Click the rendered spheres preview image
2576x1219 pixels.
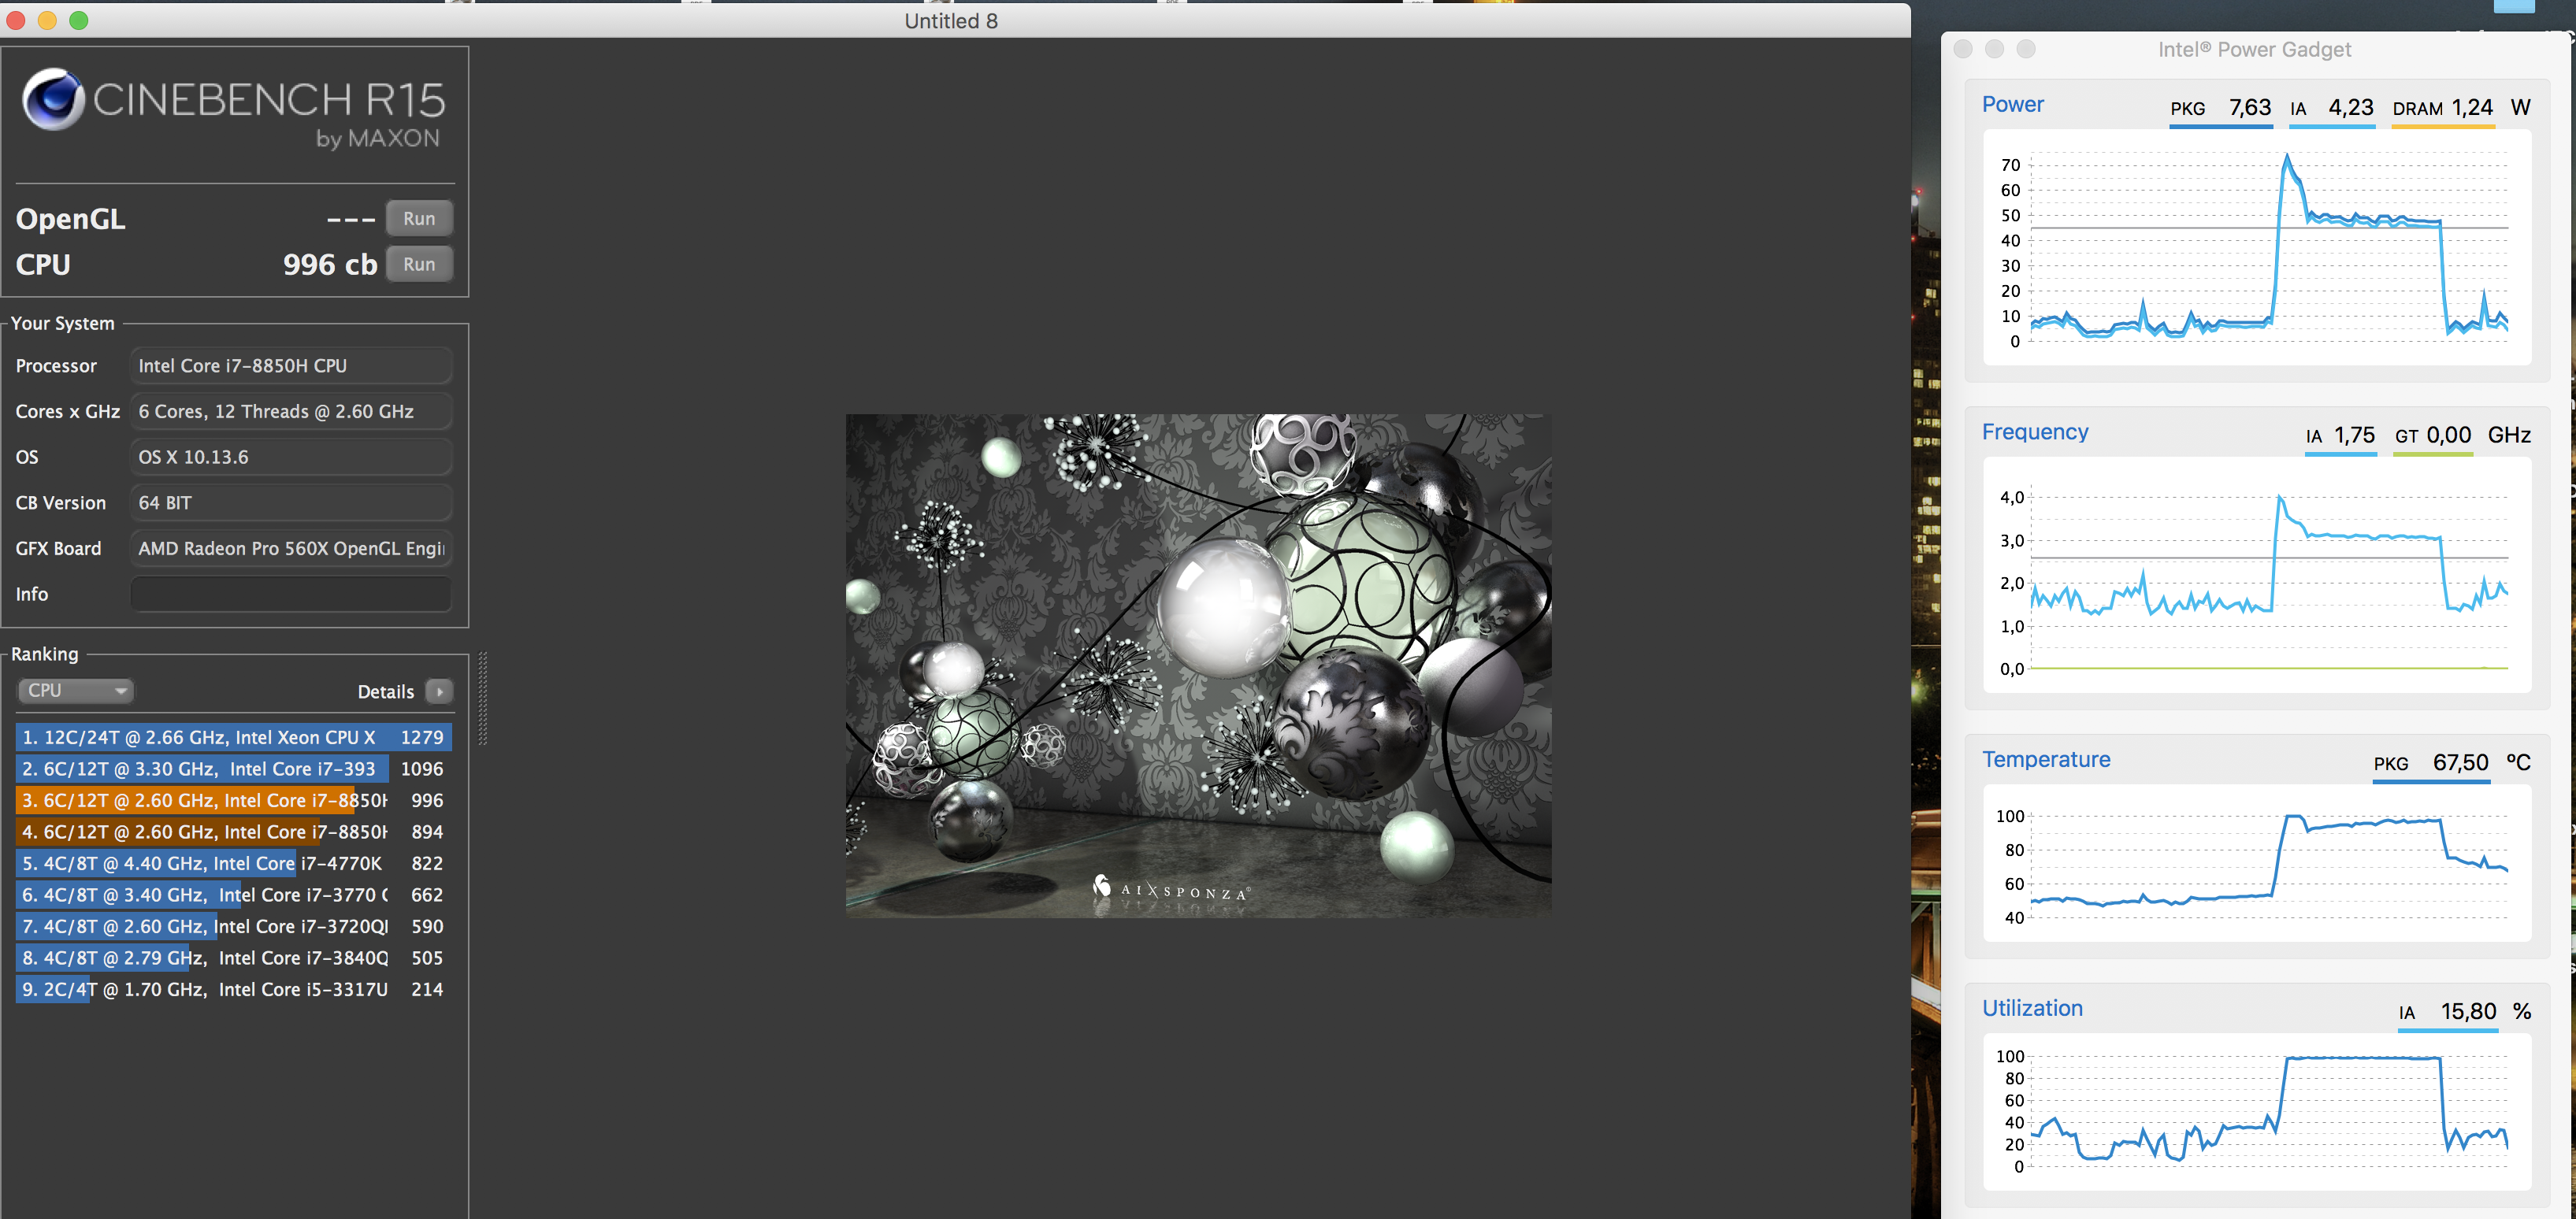(x=1198, y=665)
